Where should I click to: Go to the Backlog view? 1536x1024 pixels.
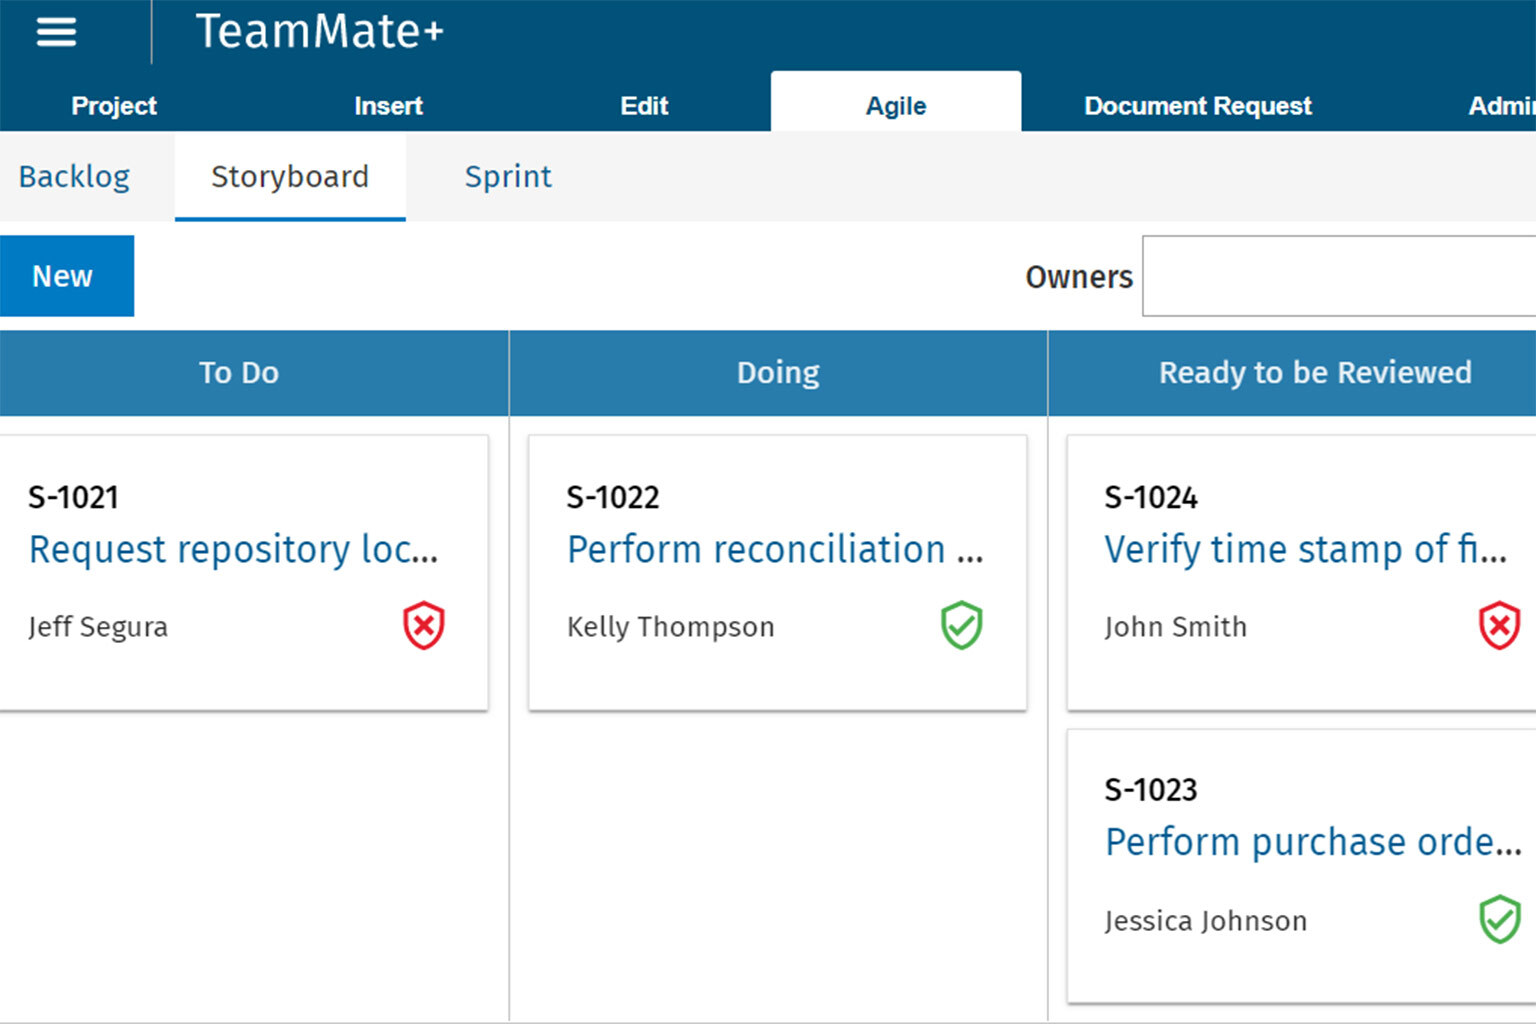pos(74,177)
